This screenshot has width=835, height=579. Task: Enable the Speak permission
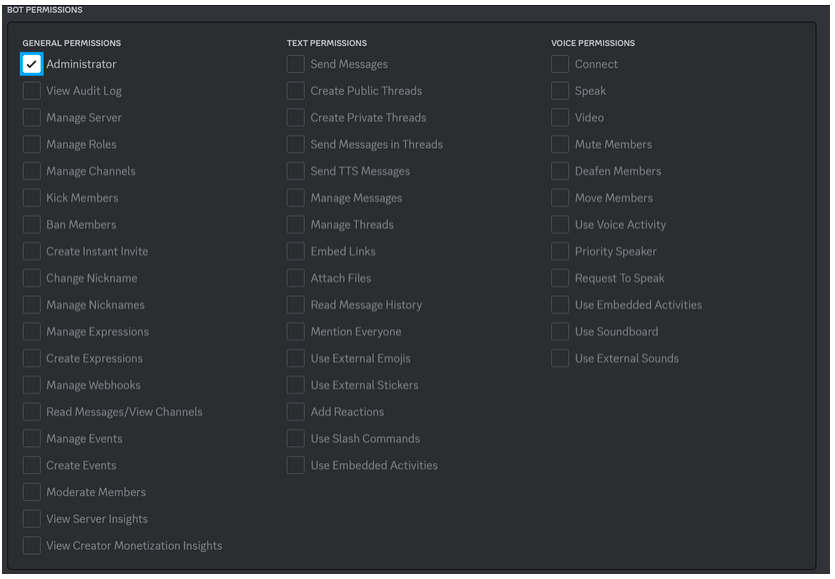click(x=560, y=91)
